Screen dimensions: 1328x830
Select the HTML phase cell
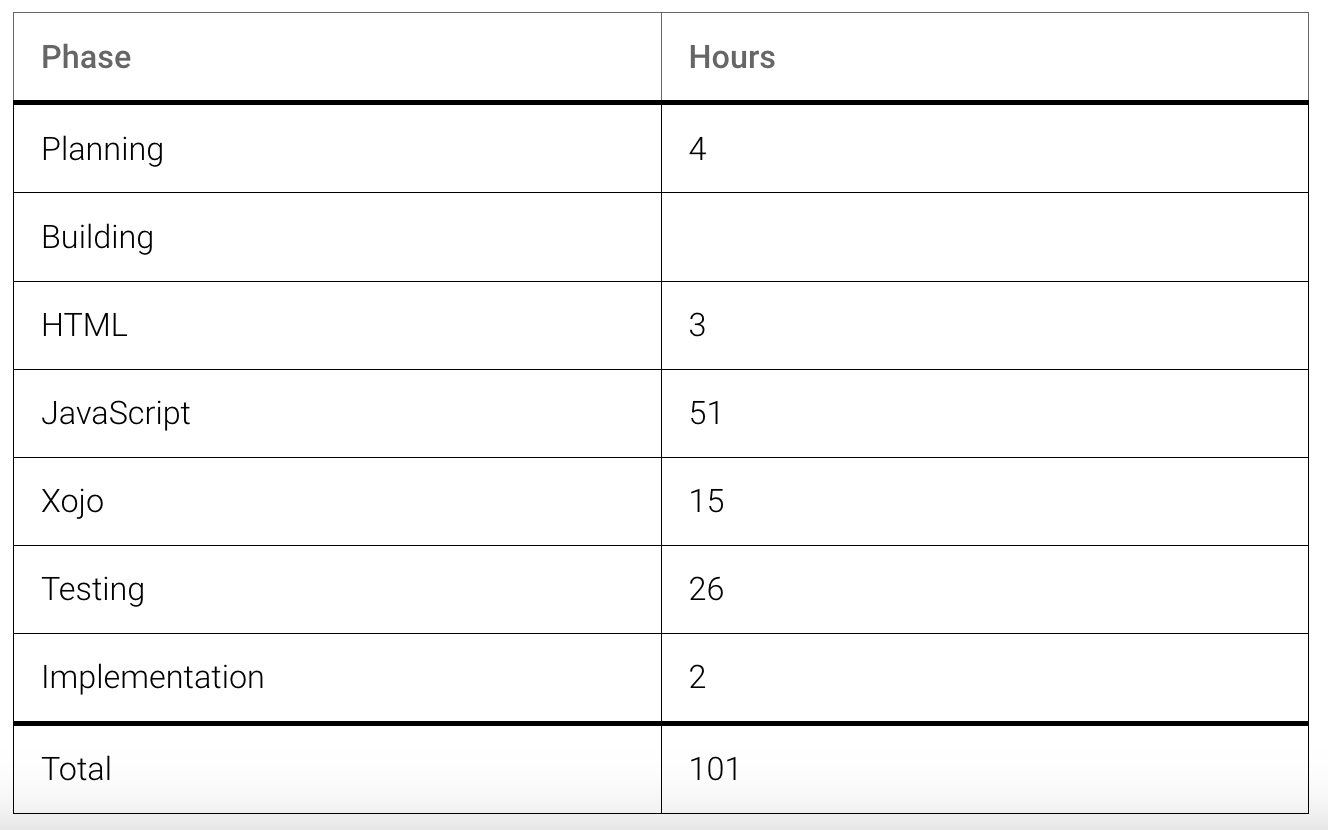click(84, 325)
